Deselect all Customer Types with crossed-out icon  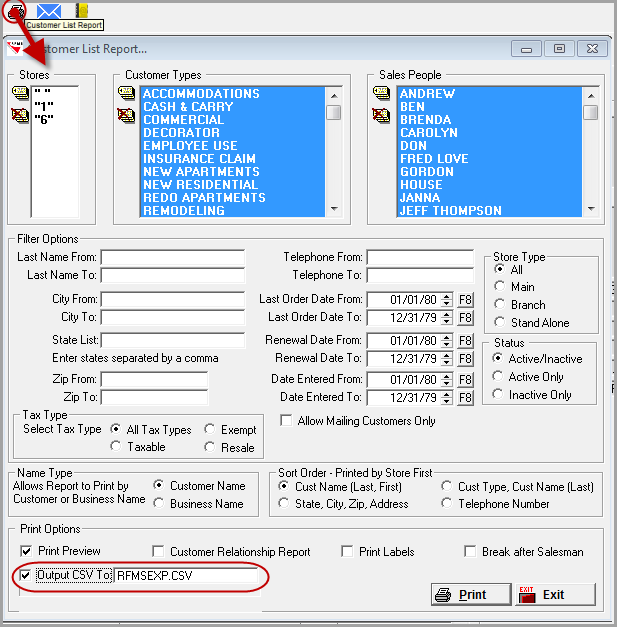point(126,115)
